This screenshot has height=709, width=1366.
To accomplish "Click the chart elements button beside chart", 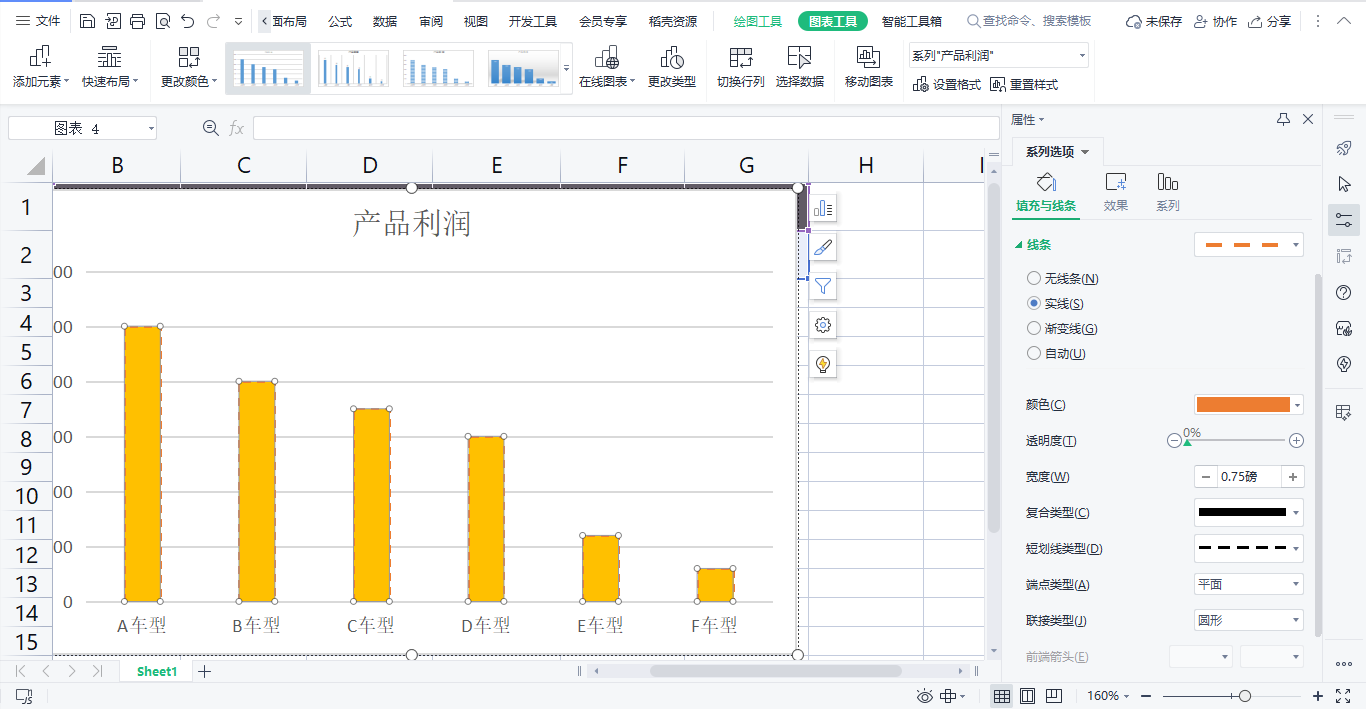I will 823,208.
